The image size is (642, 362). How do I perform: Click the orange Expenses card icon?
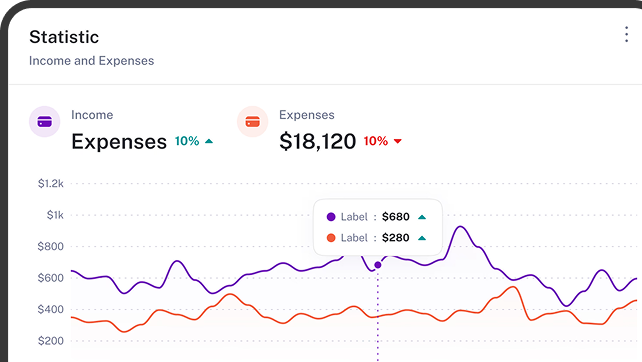pos(253,122)
